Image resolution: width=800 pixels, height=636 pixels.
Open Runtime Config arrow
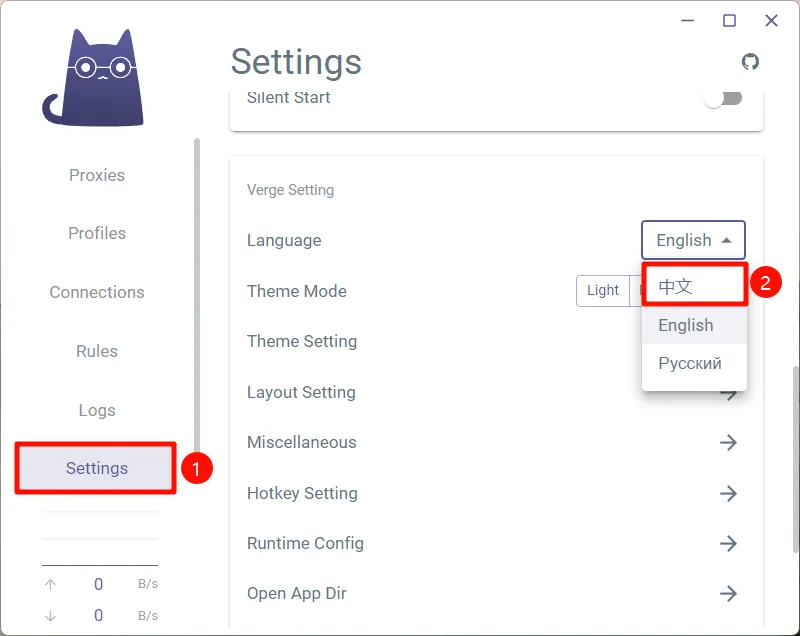pyautogui.click(x=728, y=543)
